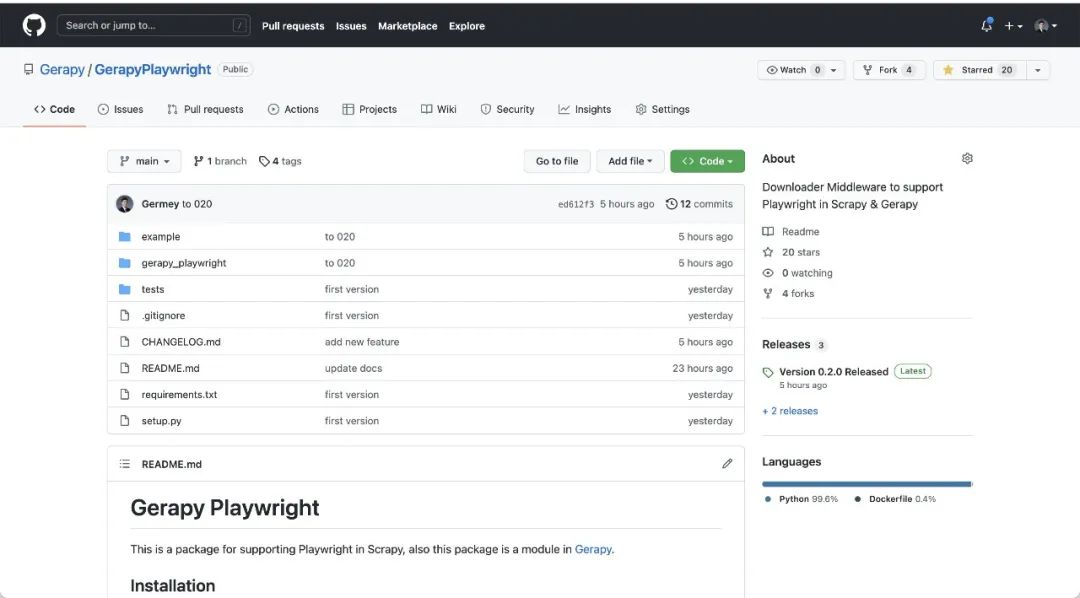Open the GerapyPlaywright repository name link
The width and height of the screenshot is (1080, 598).
(x=153, y=70)
